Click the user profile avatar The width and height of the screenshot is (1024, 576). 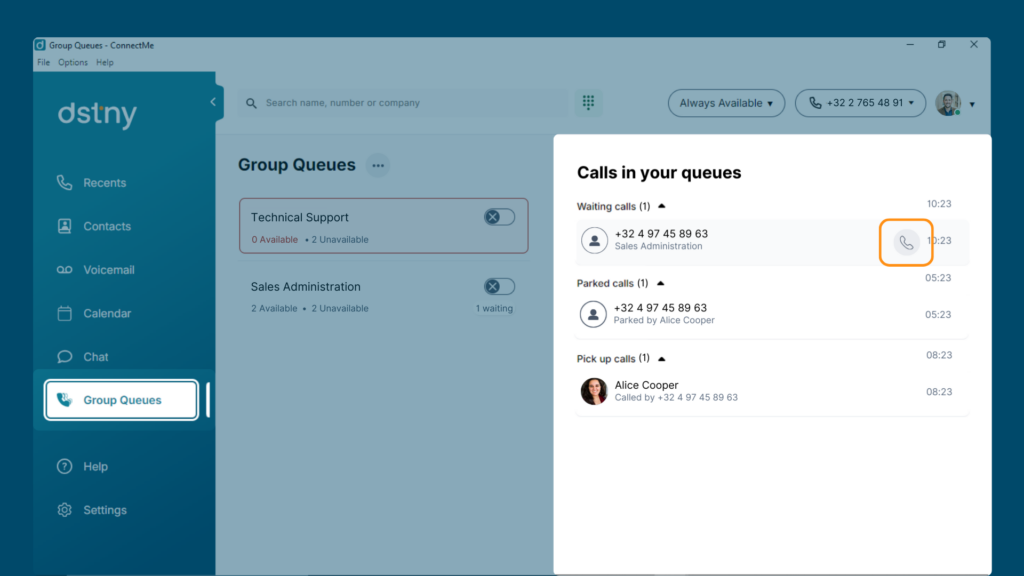pos(948,103)
